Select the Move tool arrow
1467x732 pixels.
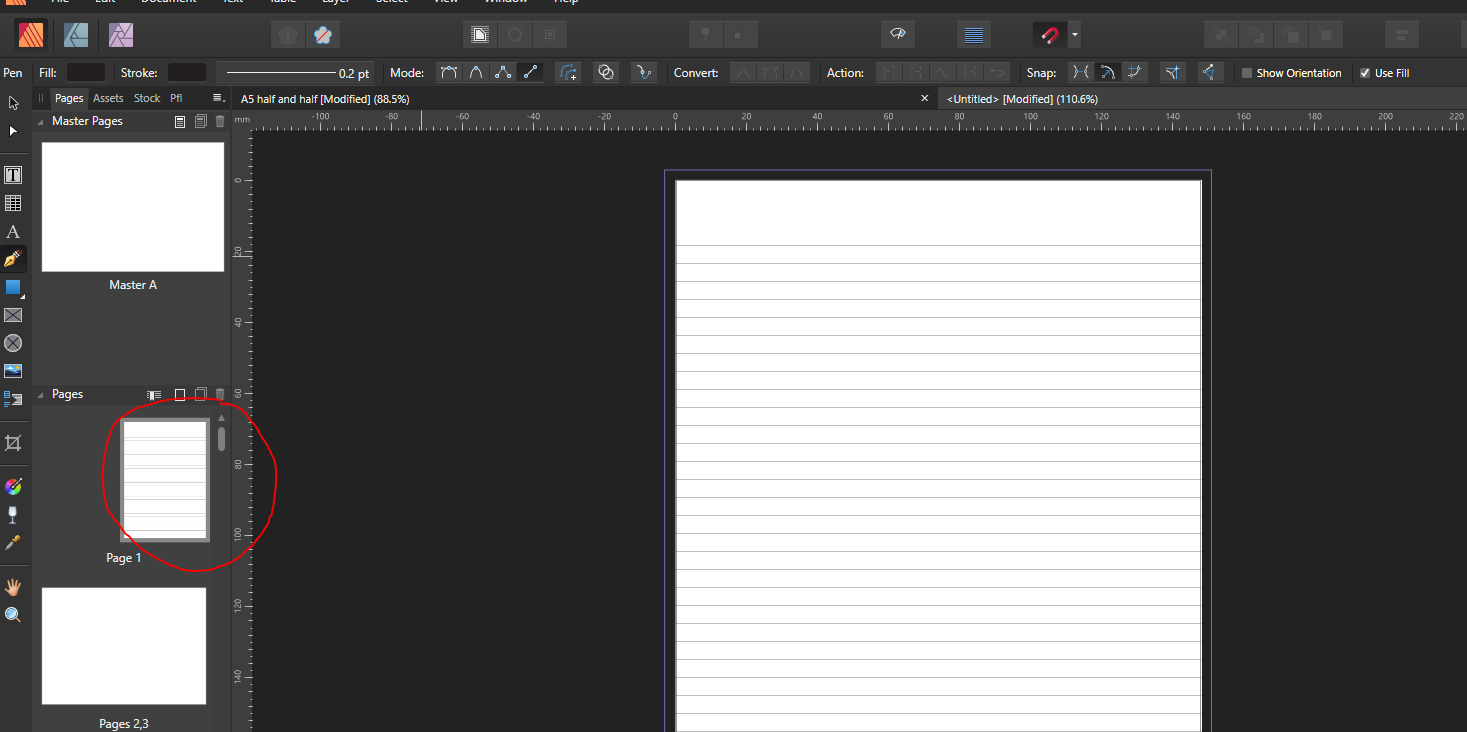coord(13,103)
